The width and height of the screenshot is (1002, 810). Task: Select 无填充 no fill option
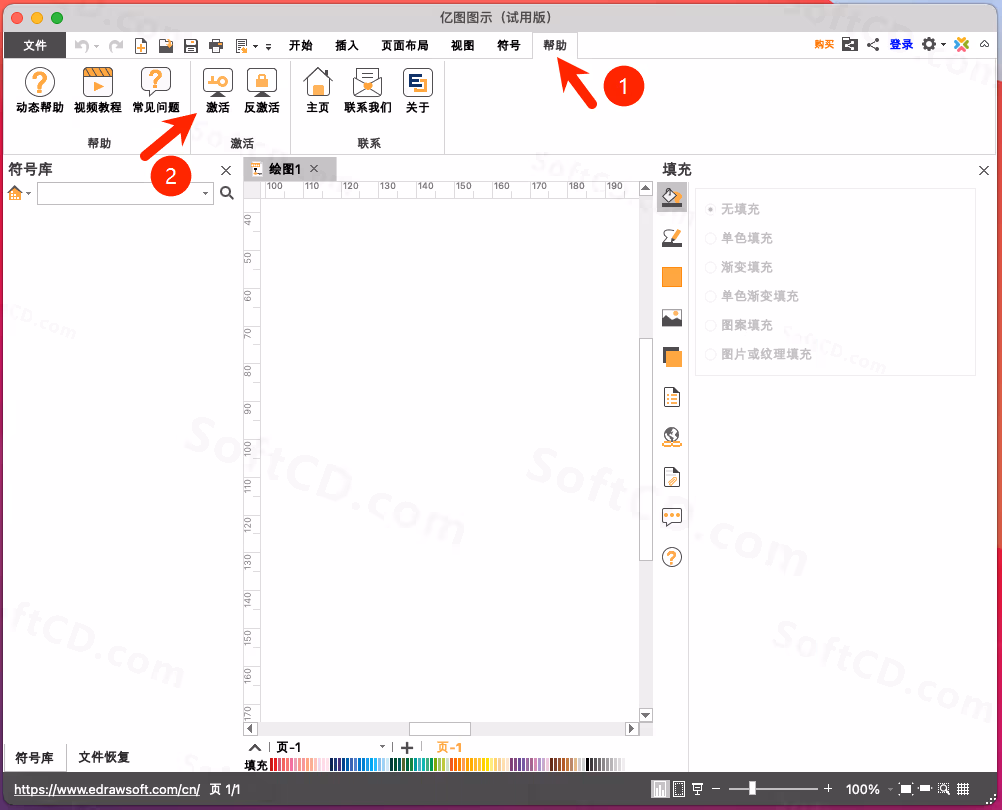pos(733,209)
